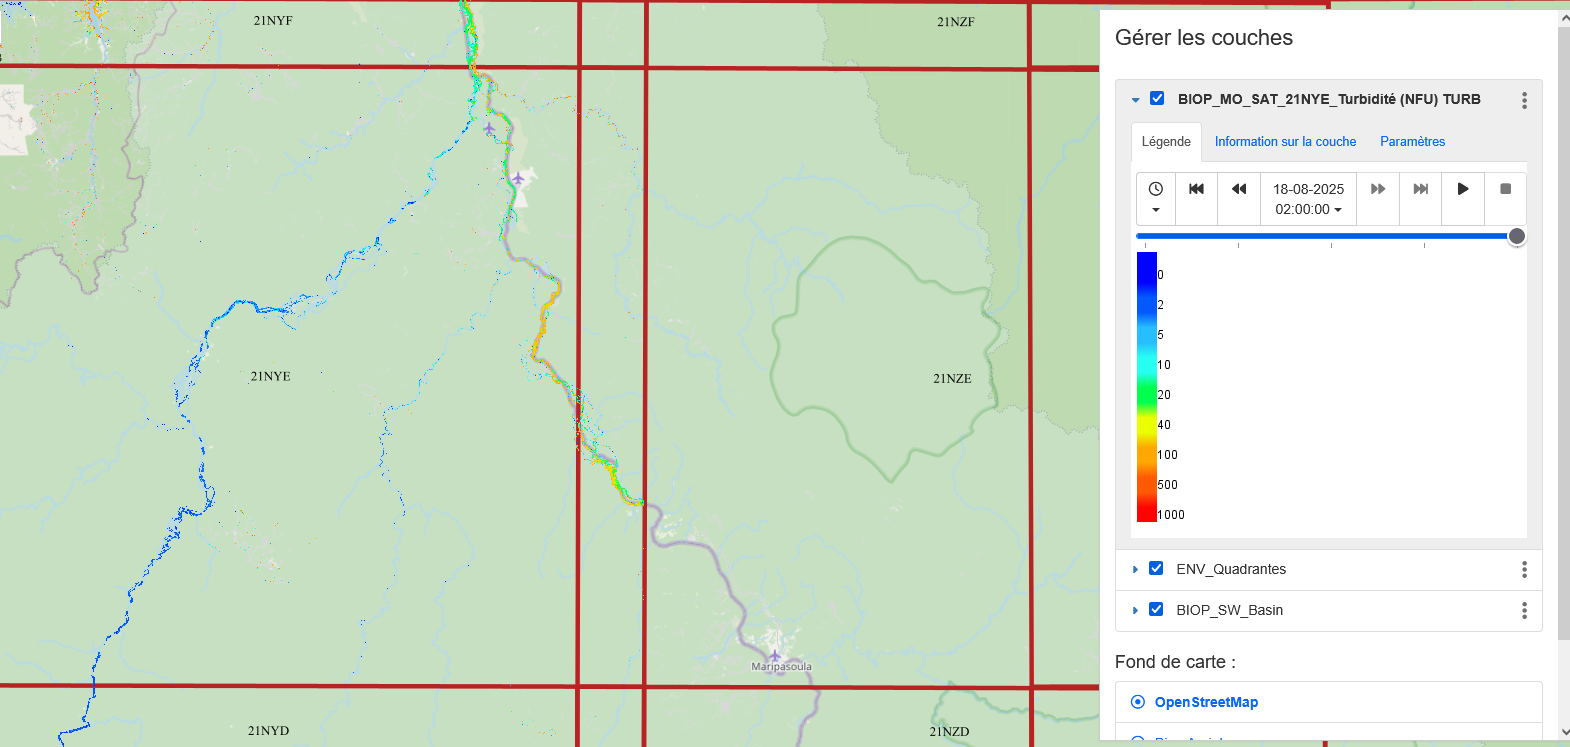
Task: Open the 18-08-2025 date dropdown
Action: (x=1308, y=199)
